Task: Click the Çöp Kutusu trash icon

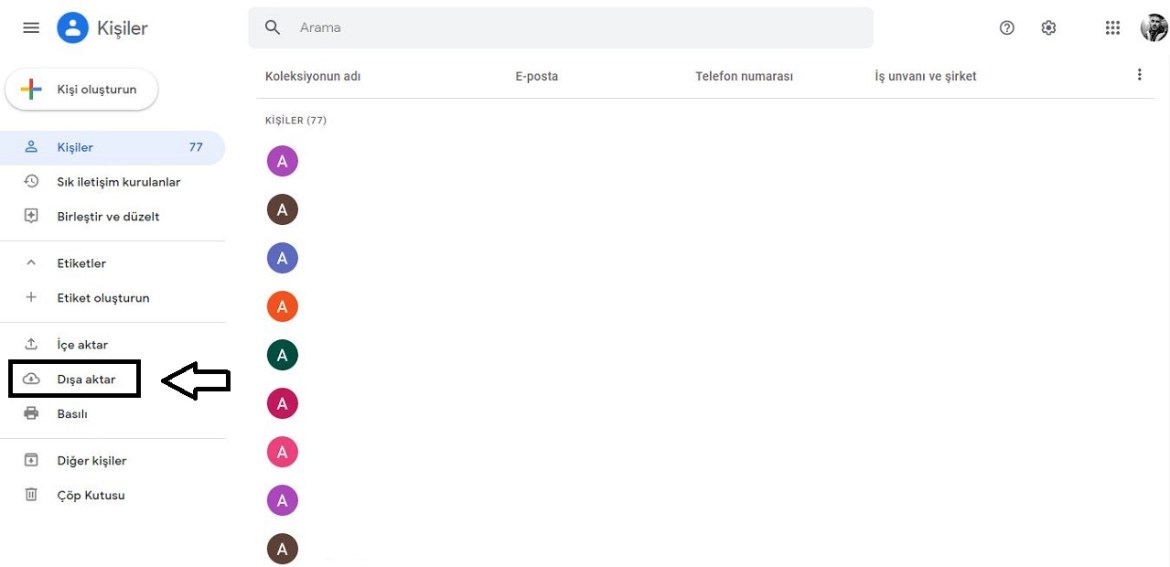Action: (x=31, y=495)
